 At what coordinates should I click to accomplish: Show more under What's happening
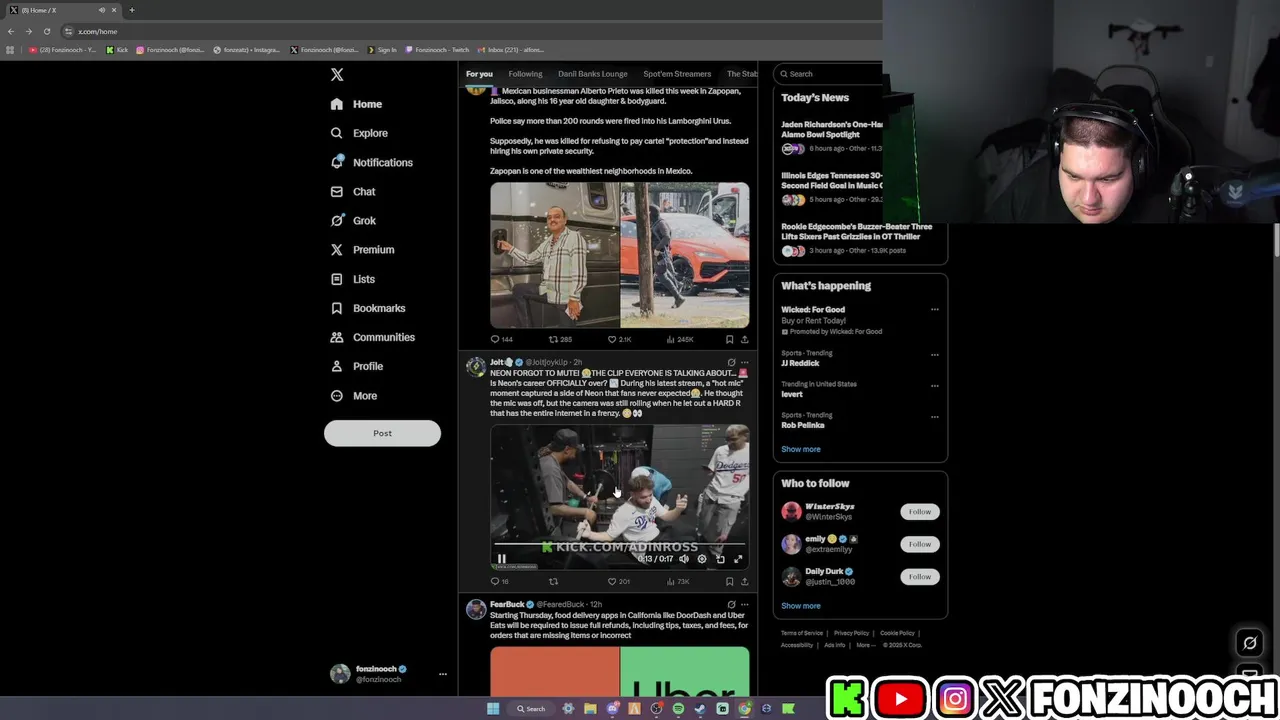click(801, 449)
